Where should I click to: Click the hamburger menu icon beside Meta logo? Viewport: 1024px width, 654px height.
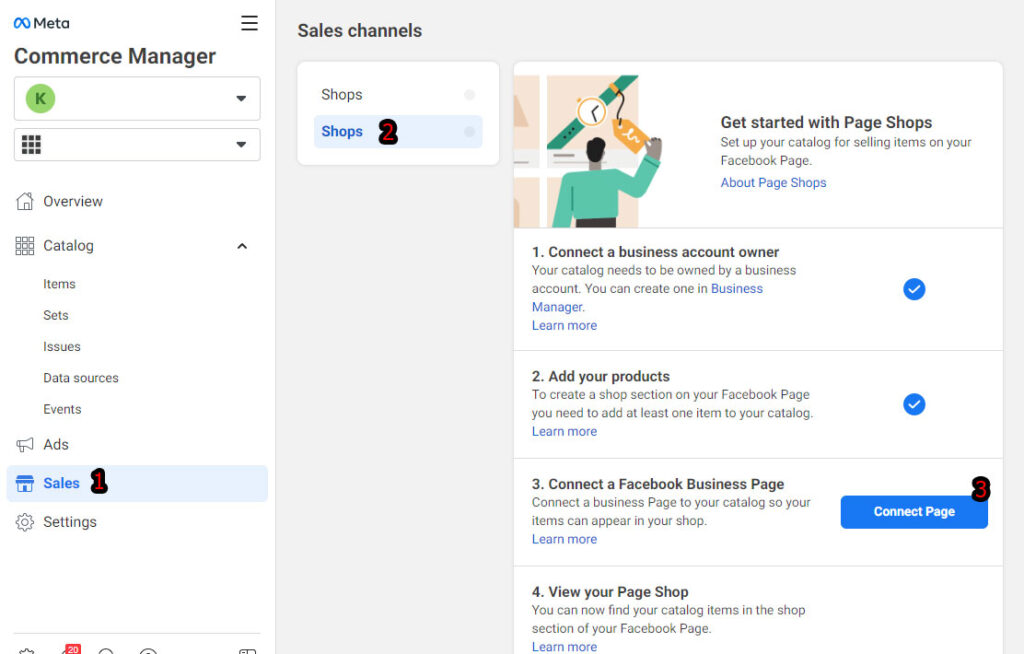[x=249, y=23]
